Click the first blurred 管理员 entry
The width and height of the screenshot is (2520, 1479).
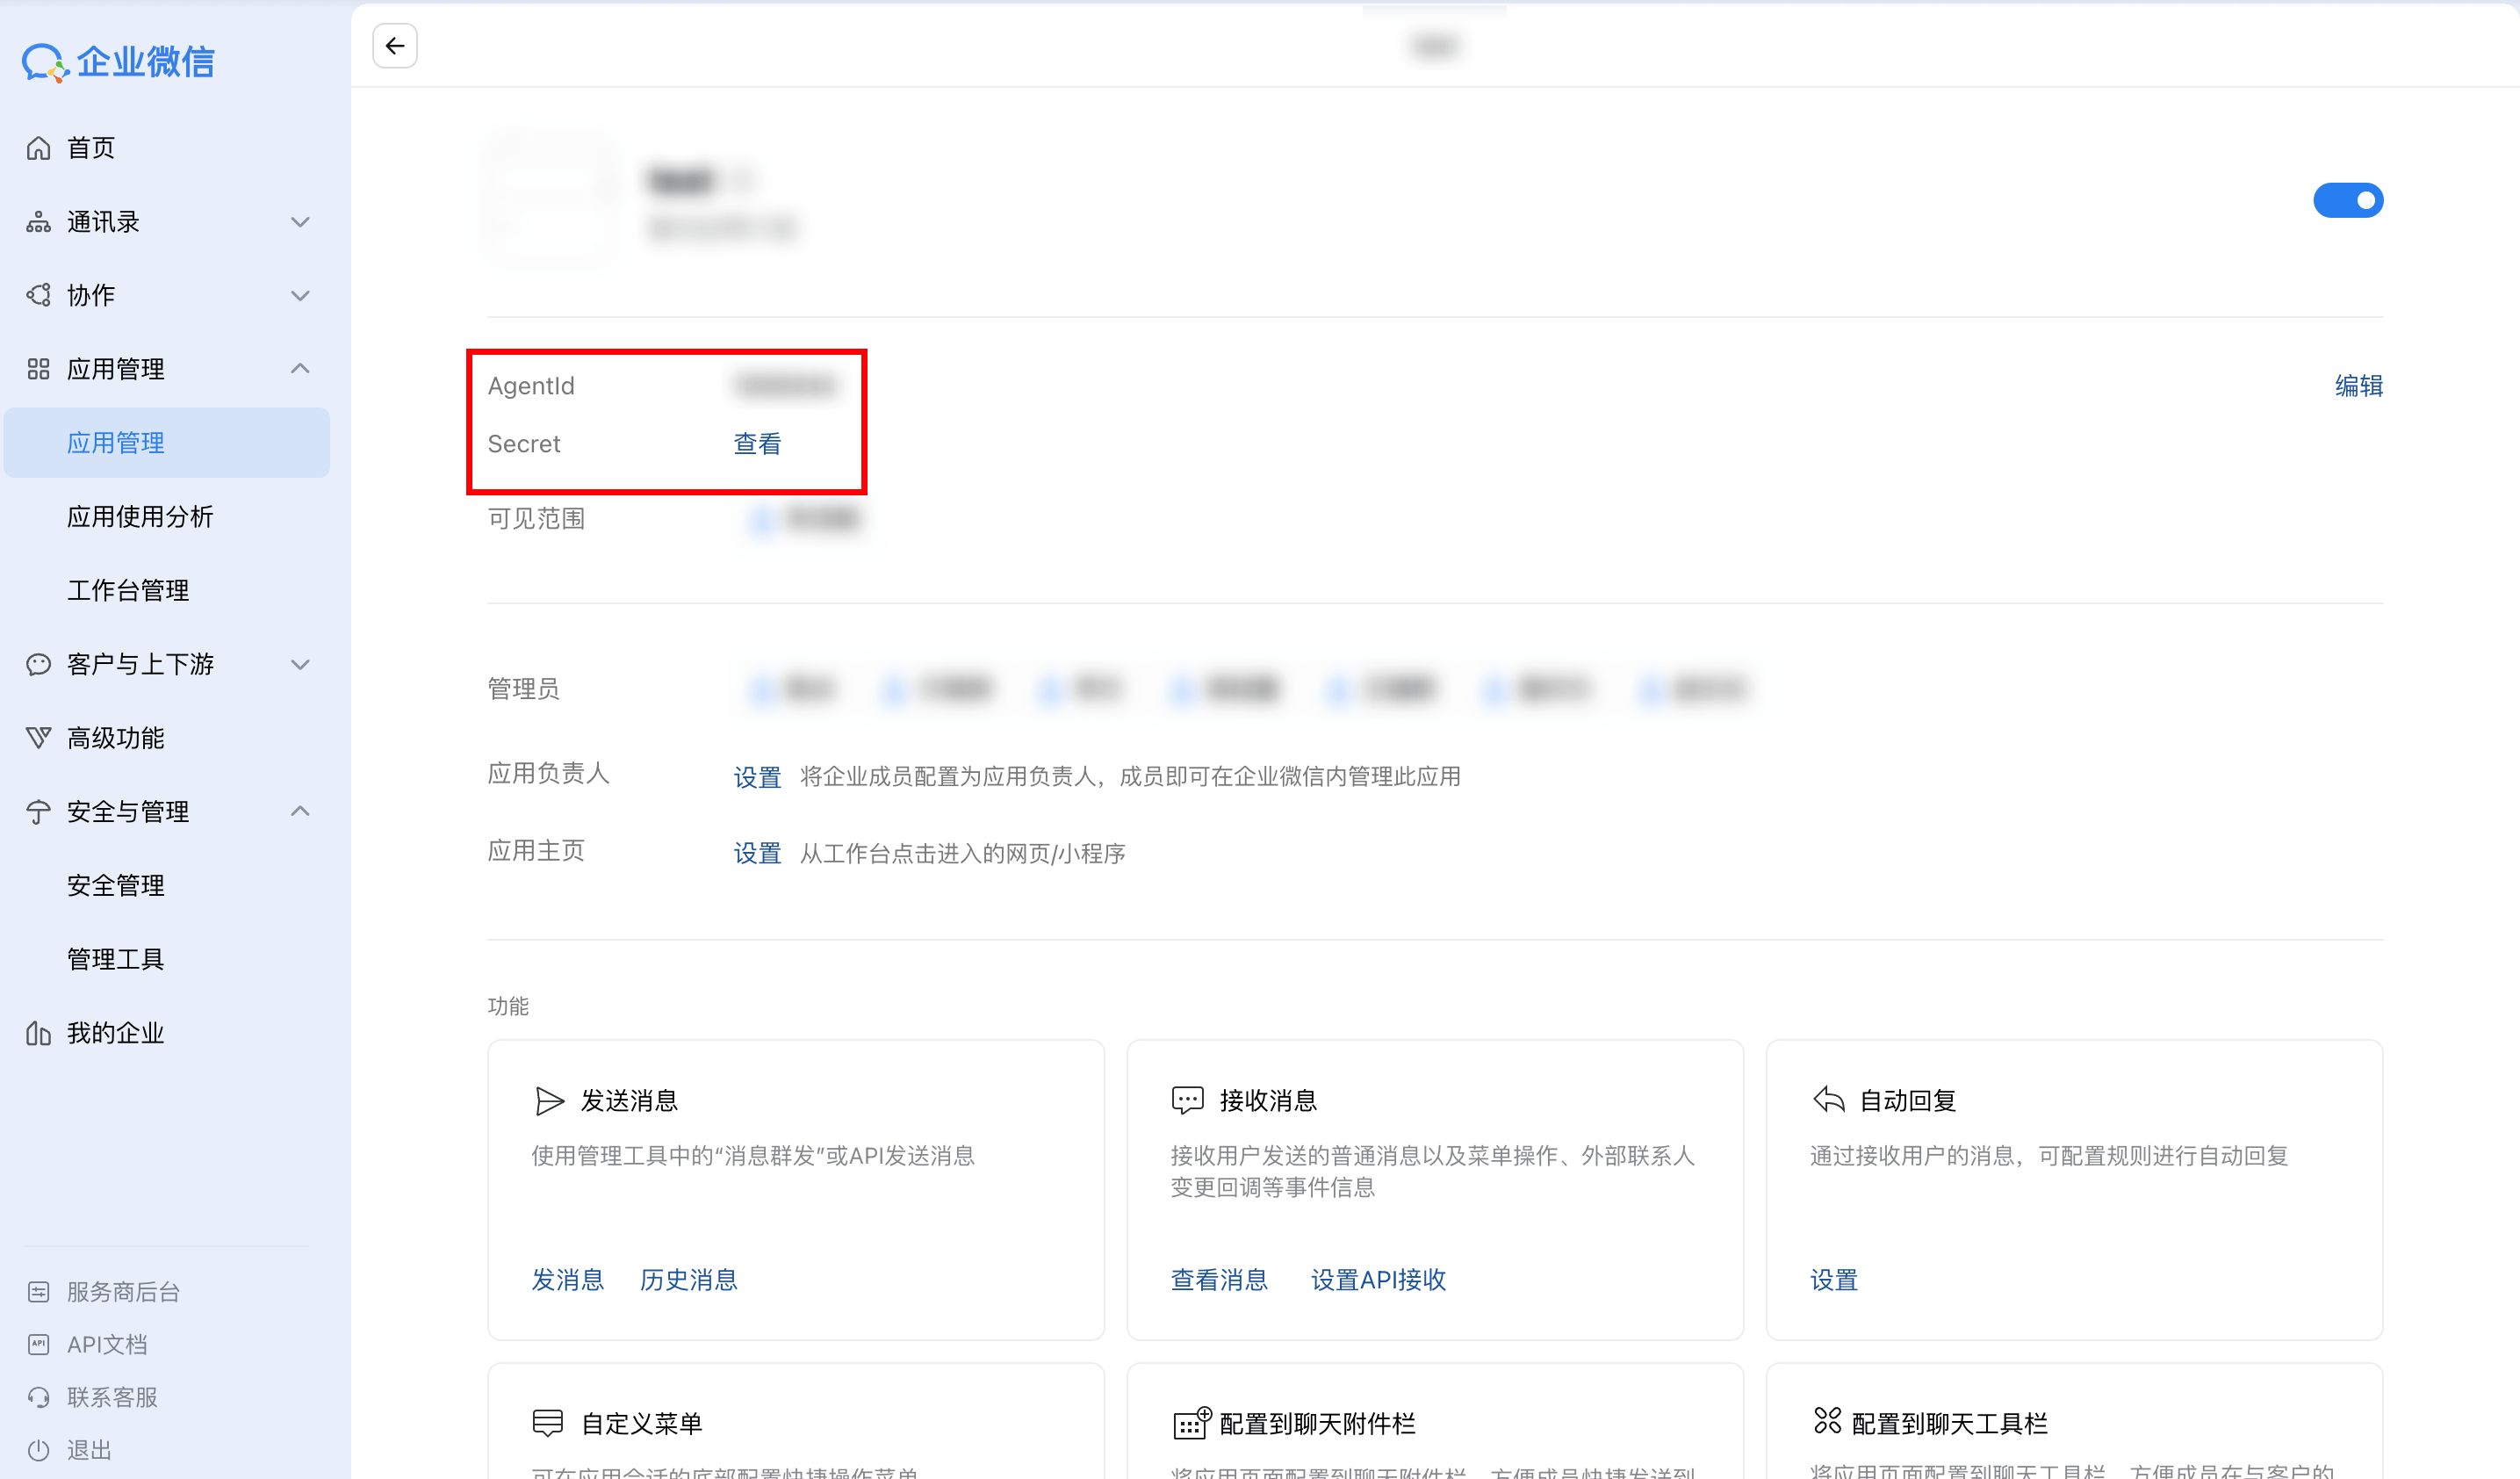tap(793, 689)
